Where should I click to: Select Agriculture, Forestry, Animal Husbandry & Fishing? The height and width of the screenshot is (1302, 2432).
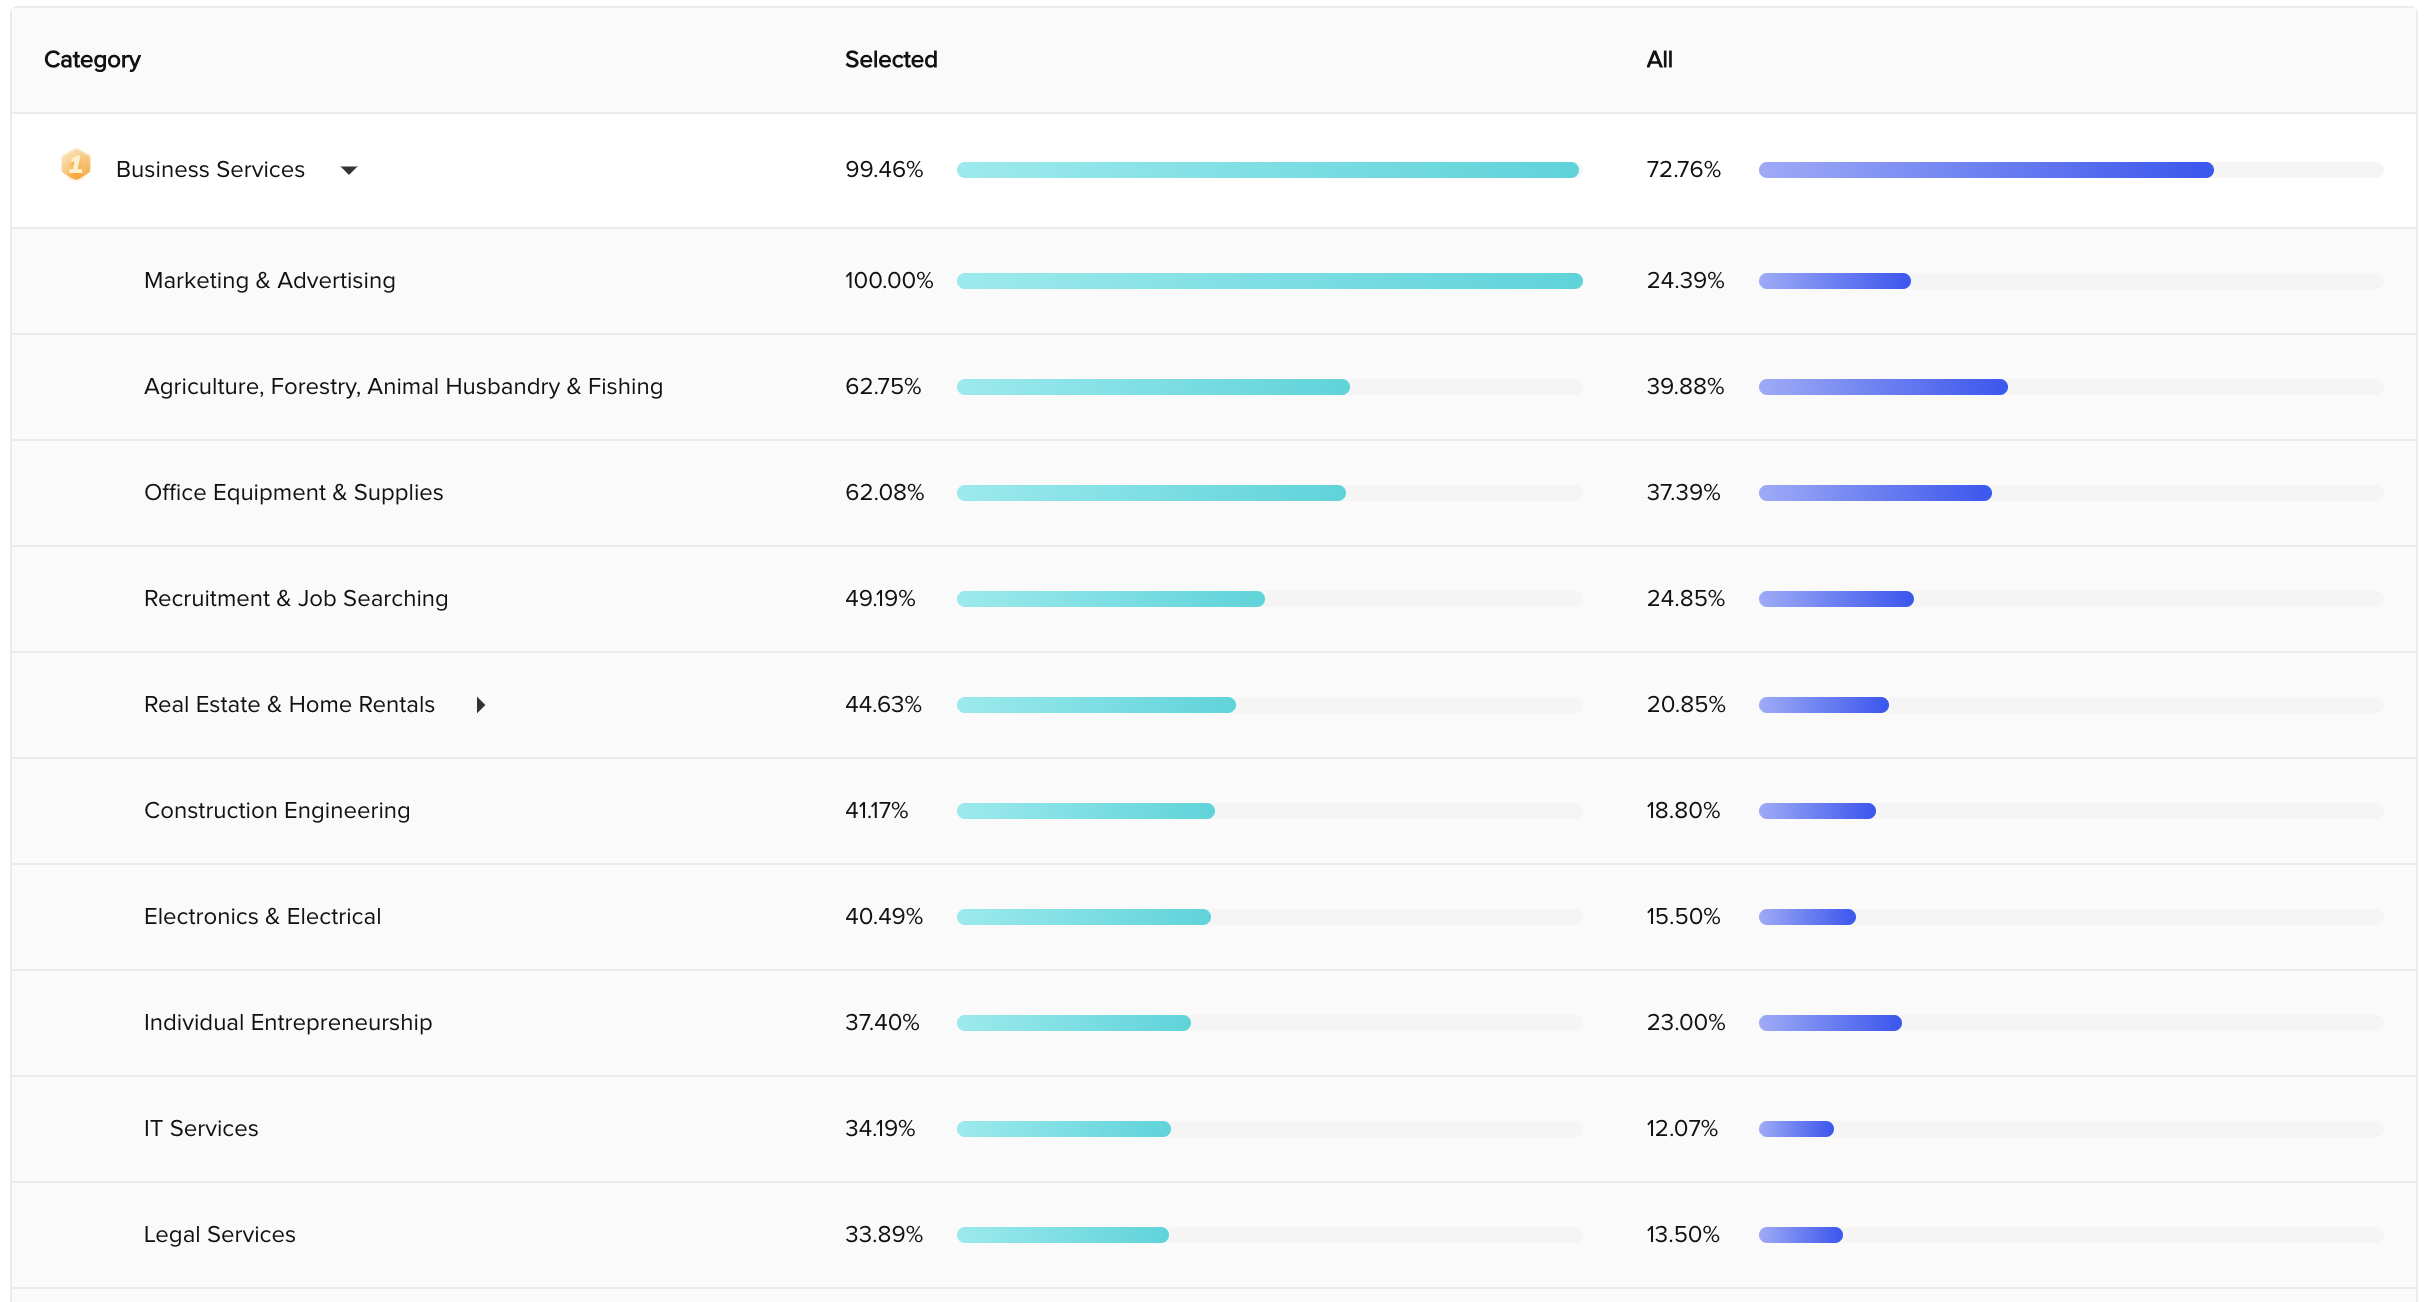coord(403,387)
